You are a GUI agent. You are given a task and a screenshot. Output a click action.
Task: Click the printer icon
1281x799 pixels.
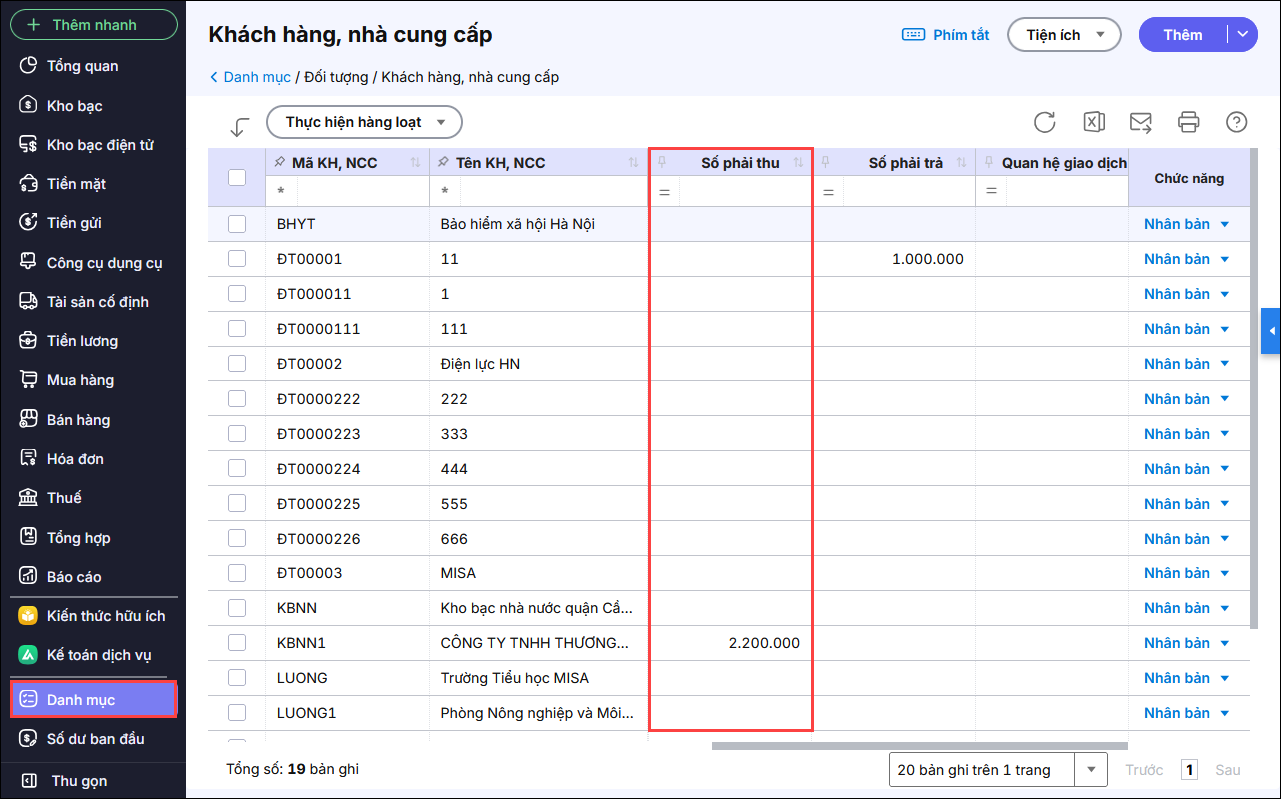[1188, 122]
